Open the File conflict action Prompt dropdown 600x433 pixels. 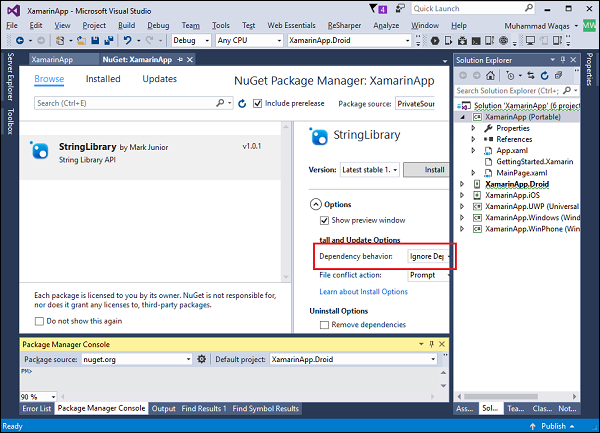click(x=429, y=275)
